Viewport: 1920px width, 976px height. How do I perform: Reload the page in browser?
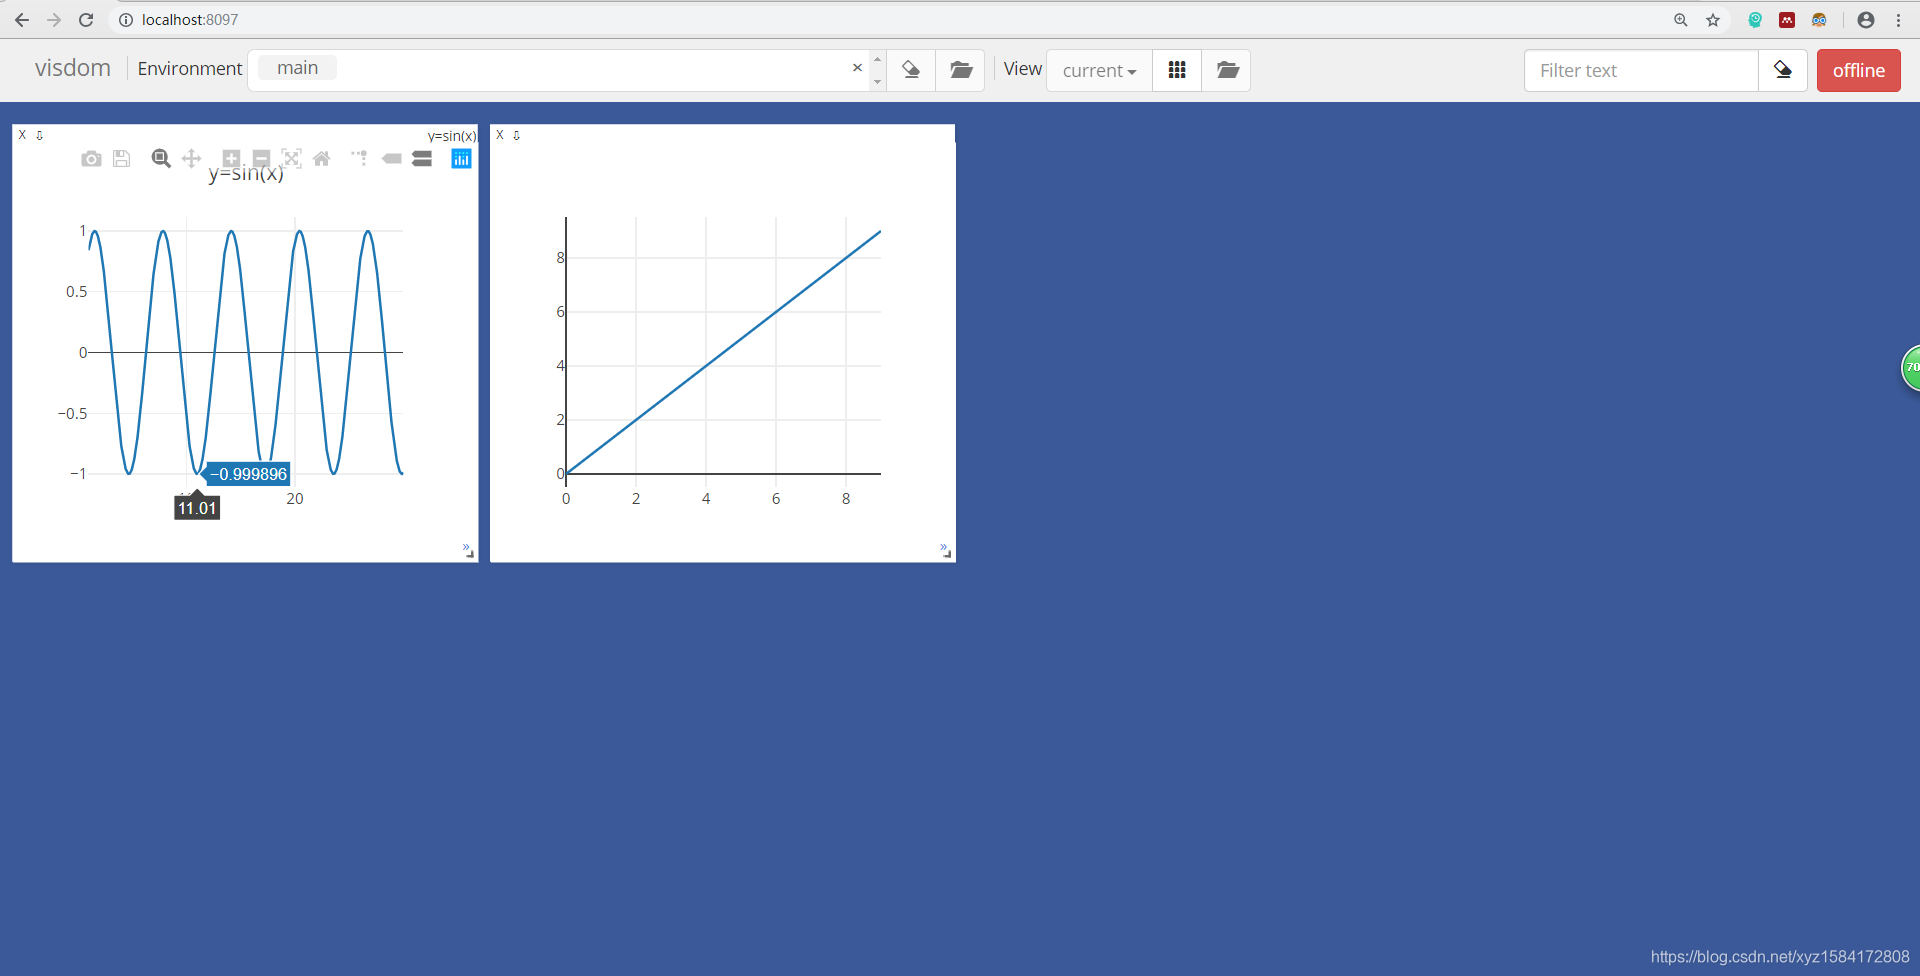(86, 20)
